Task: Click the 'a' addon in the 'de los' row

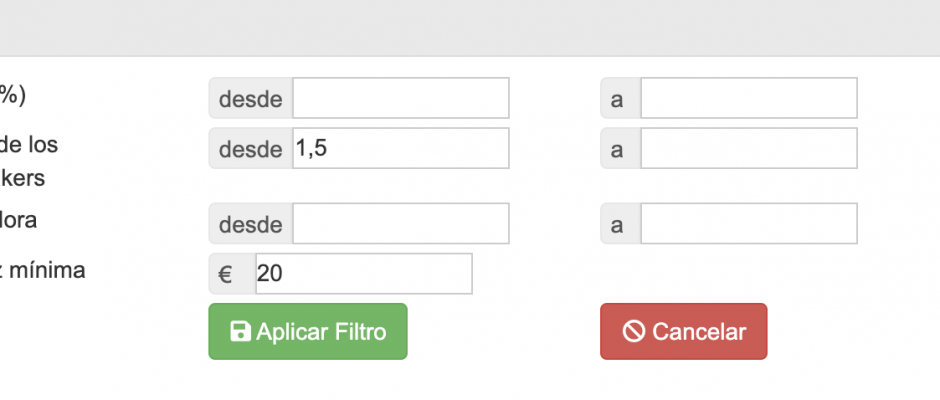Action: (x=620, y=148)
